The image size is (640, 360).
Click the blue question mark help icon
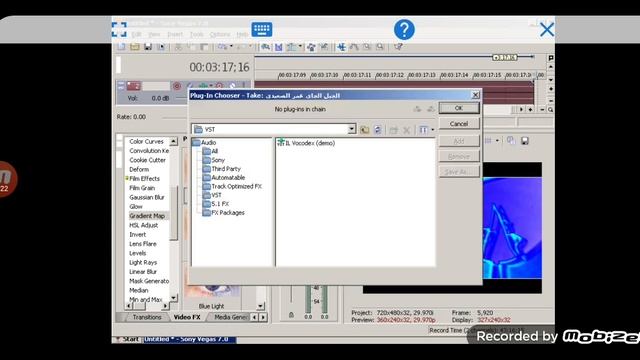[x=404, y=29]
